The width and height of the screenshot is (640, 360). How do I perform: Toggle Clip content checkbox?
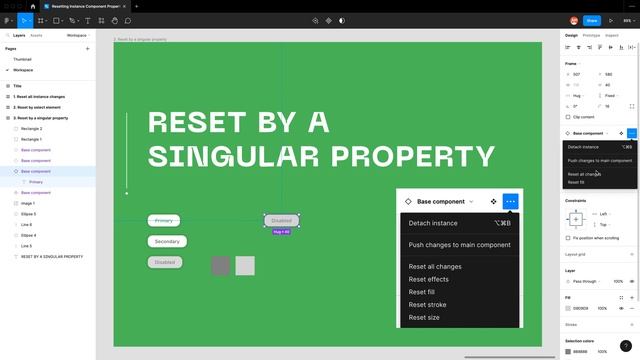(x=568, y=117)
